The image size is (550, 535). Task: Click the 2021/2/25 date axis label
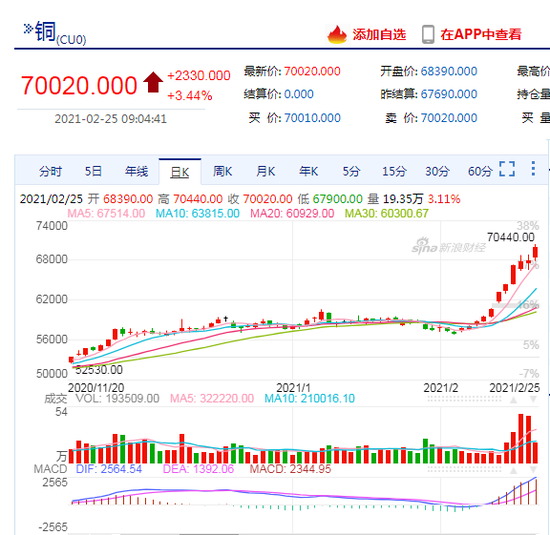[515, 388]
